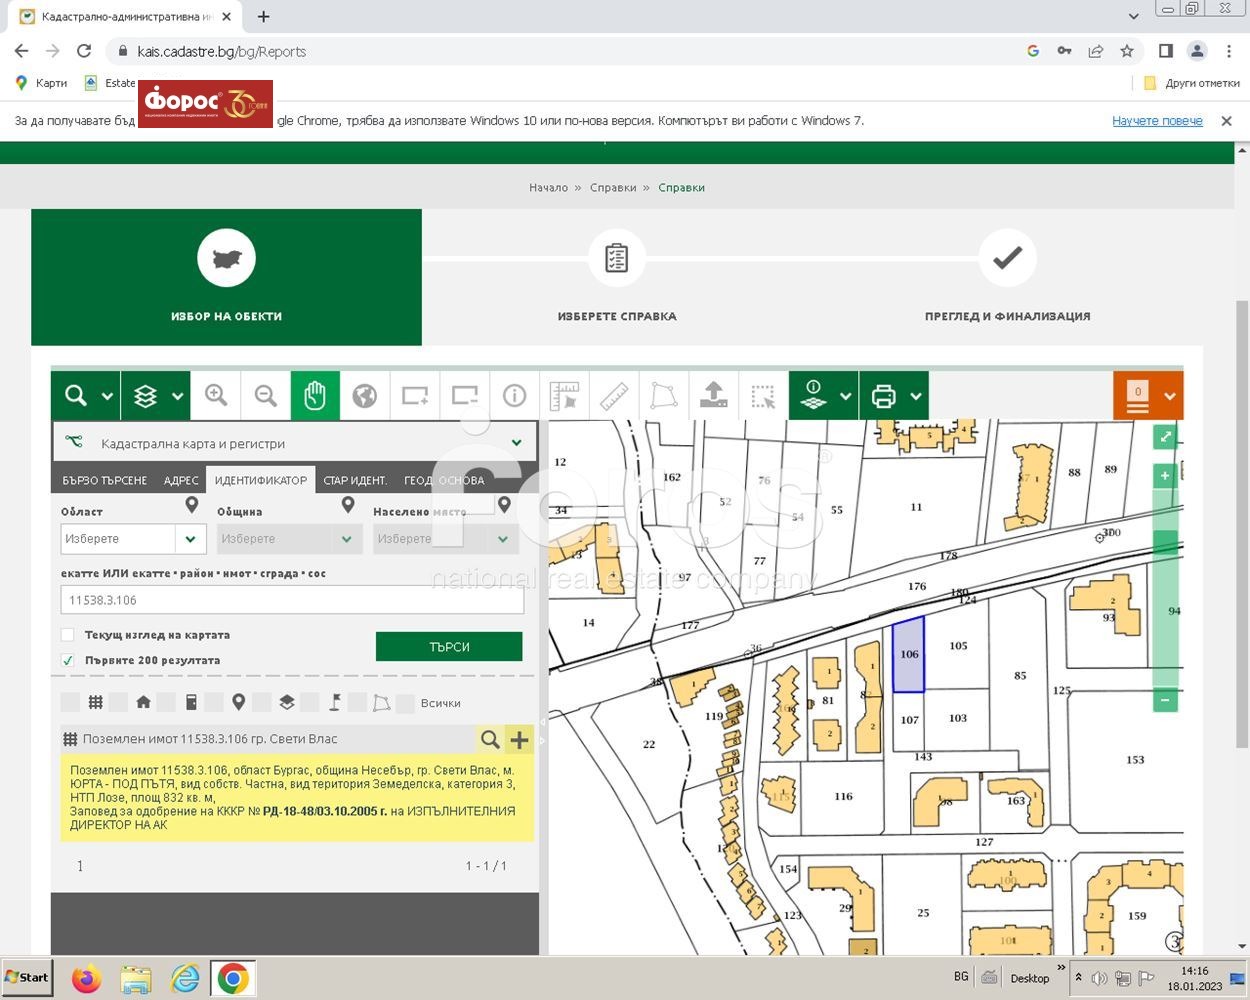The height and width of the screenshot is (1000, 1250).
Task: Toggle the land parcel grid filter checkbox
Action: 70,703
